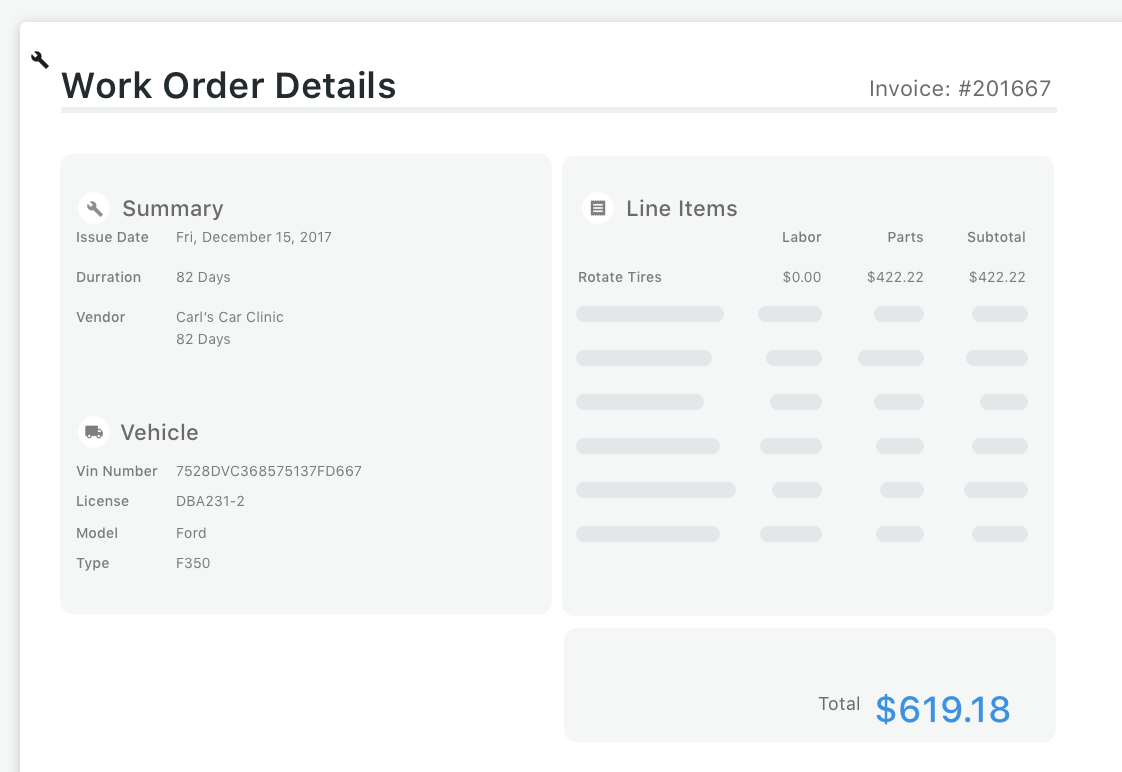Click the Line Items section title
1122x772 pixels.
coord(682,208)
